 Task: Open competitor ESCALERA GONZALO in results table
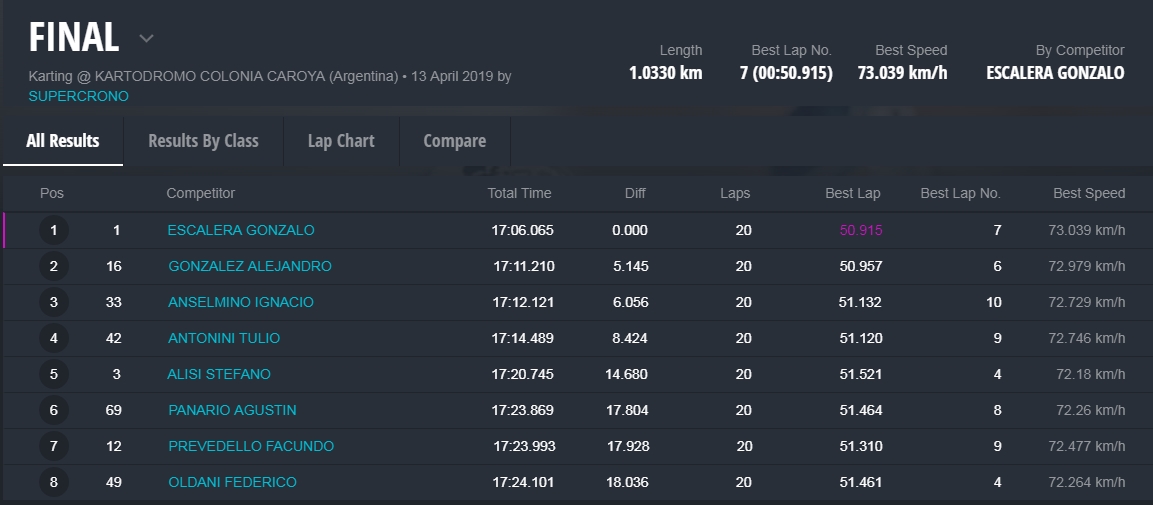click(240, 230)
